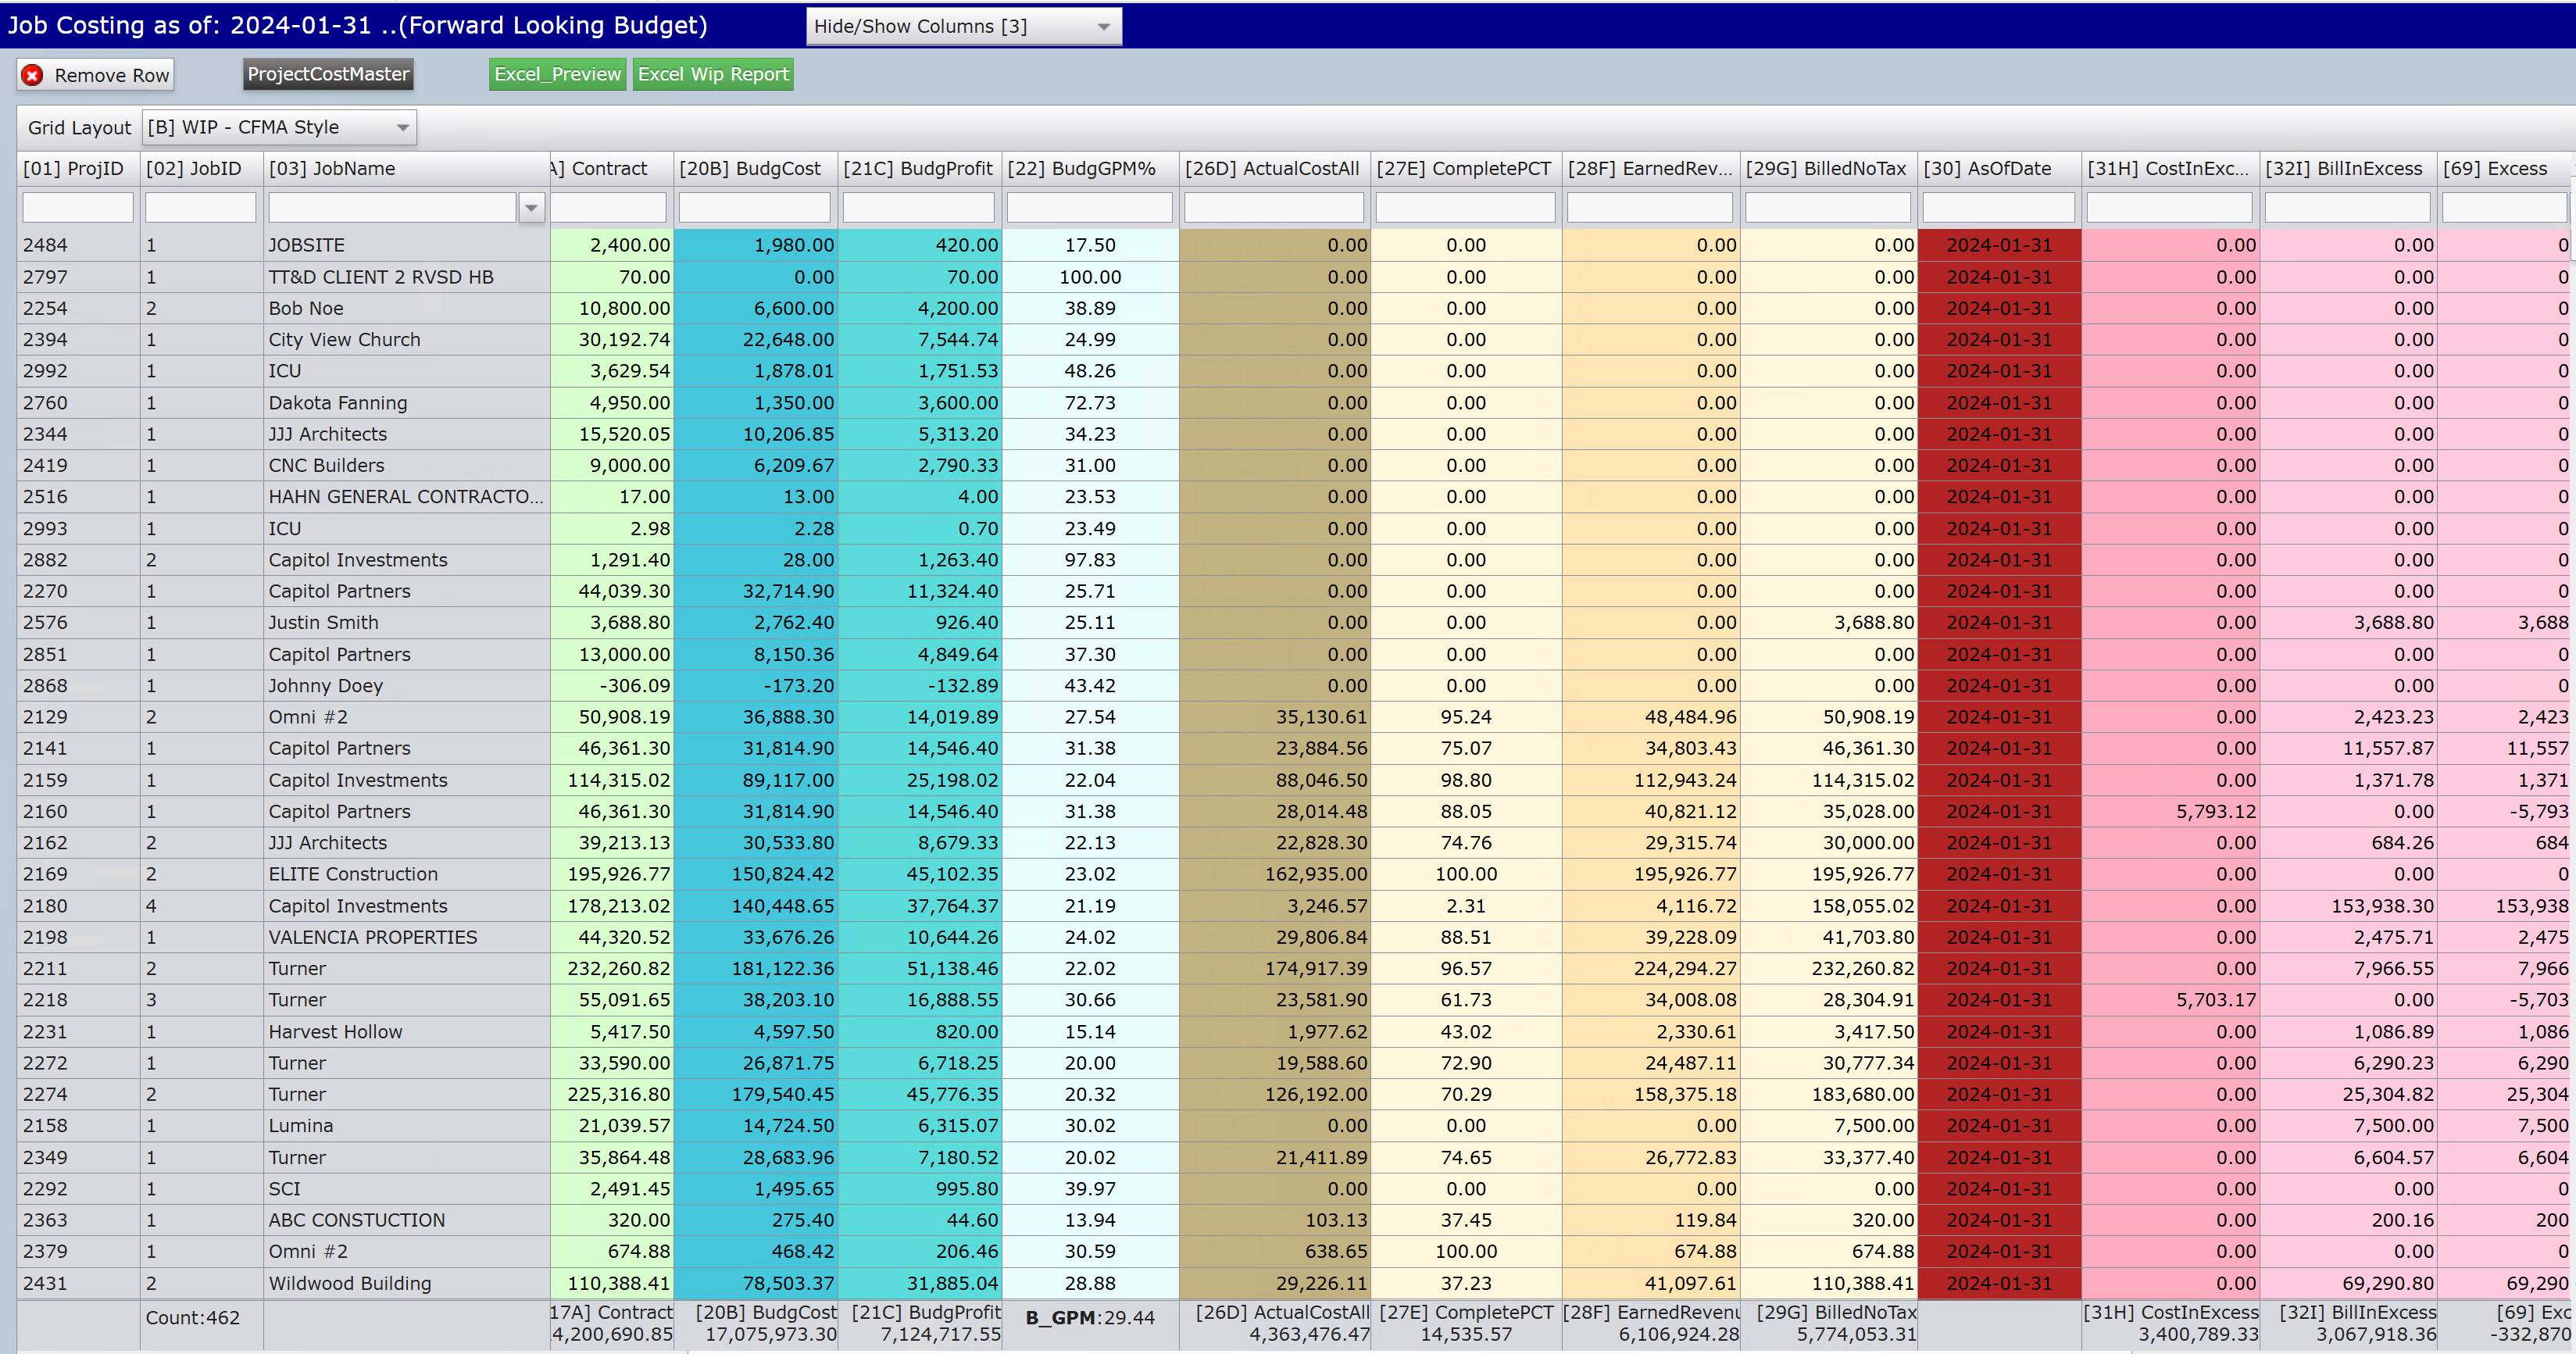The width and height of the screenshot is (2576, 1354).
Task: Click the [27E] CompletePCT column header
Action: coord(1464,168)
